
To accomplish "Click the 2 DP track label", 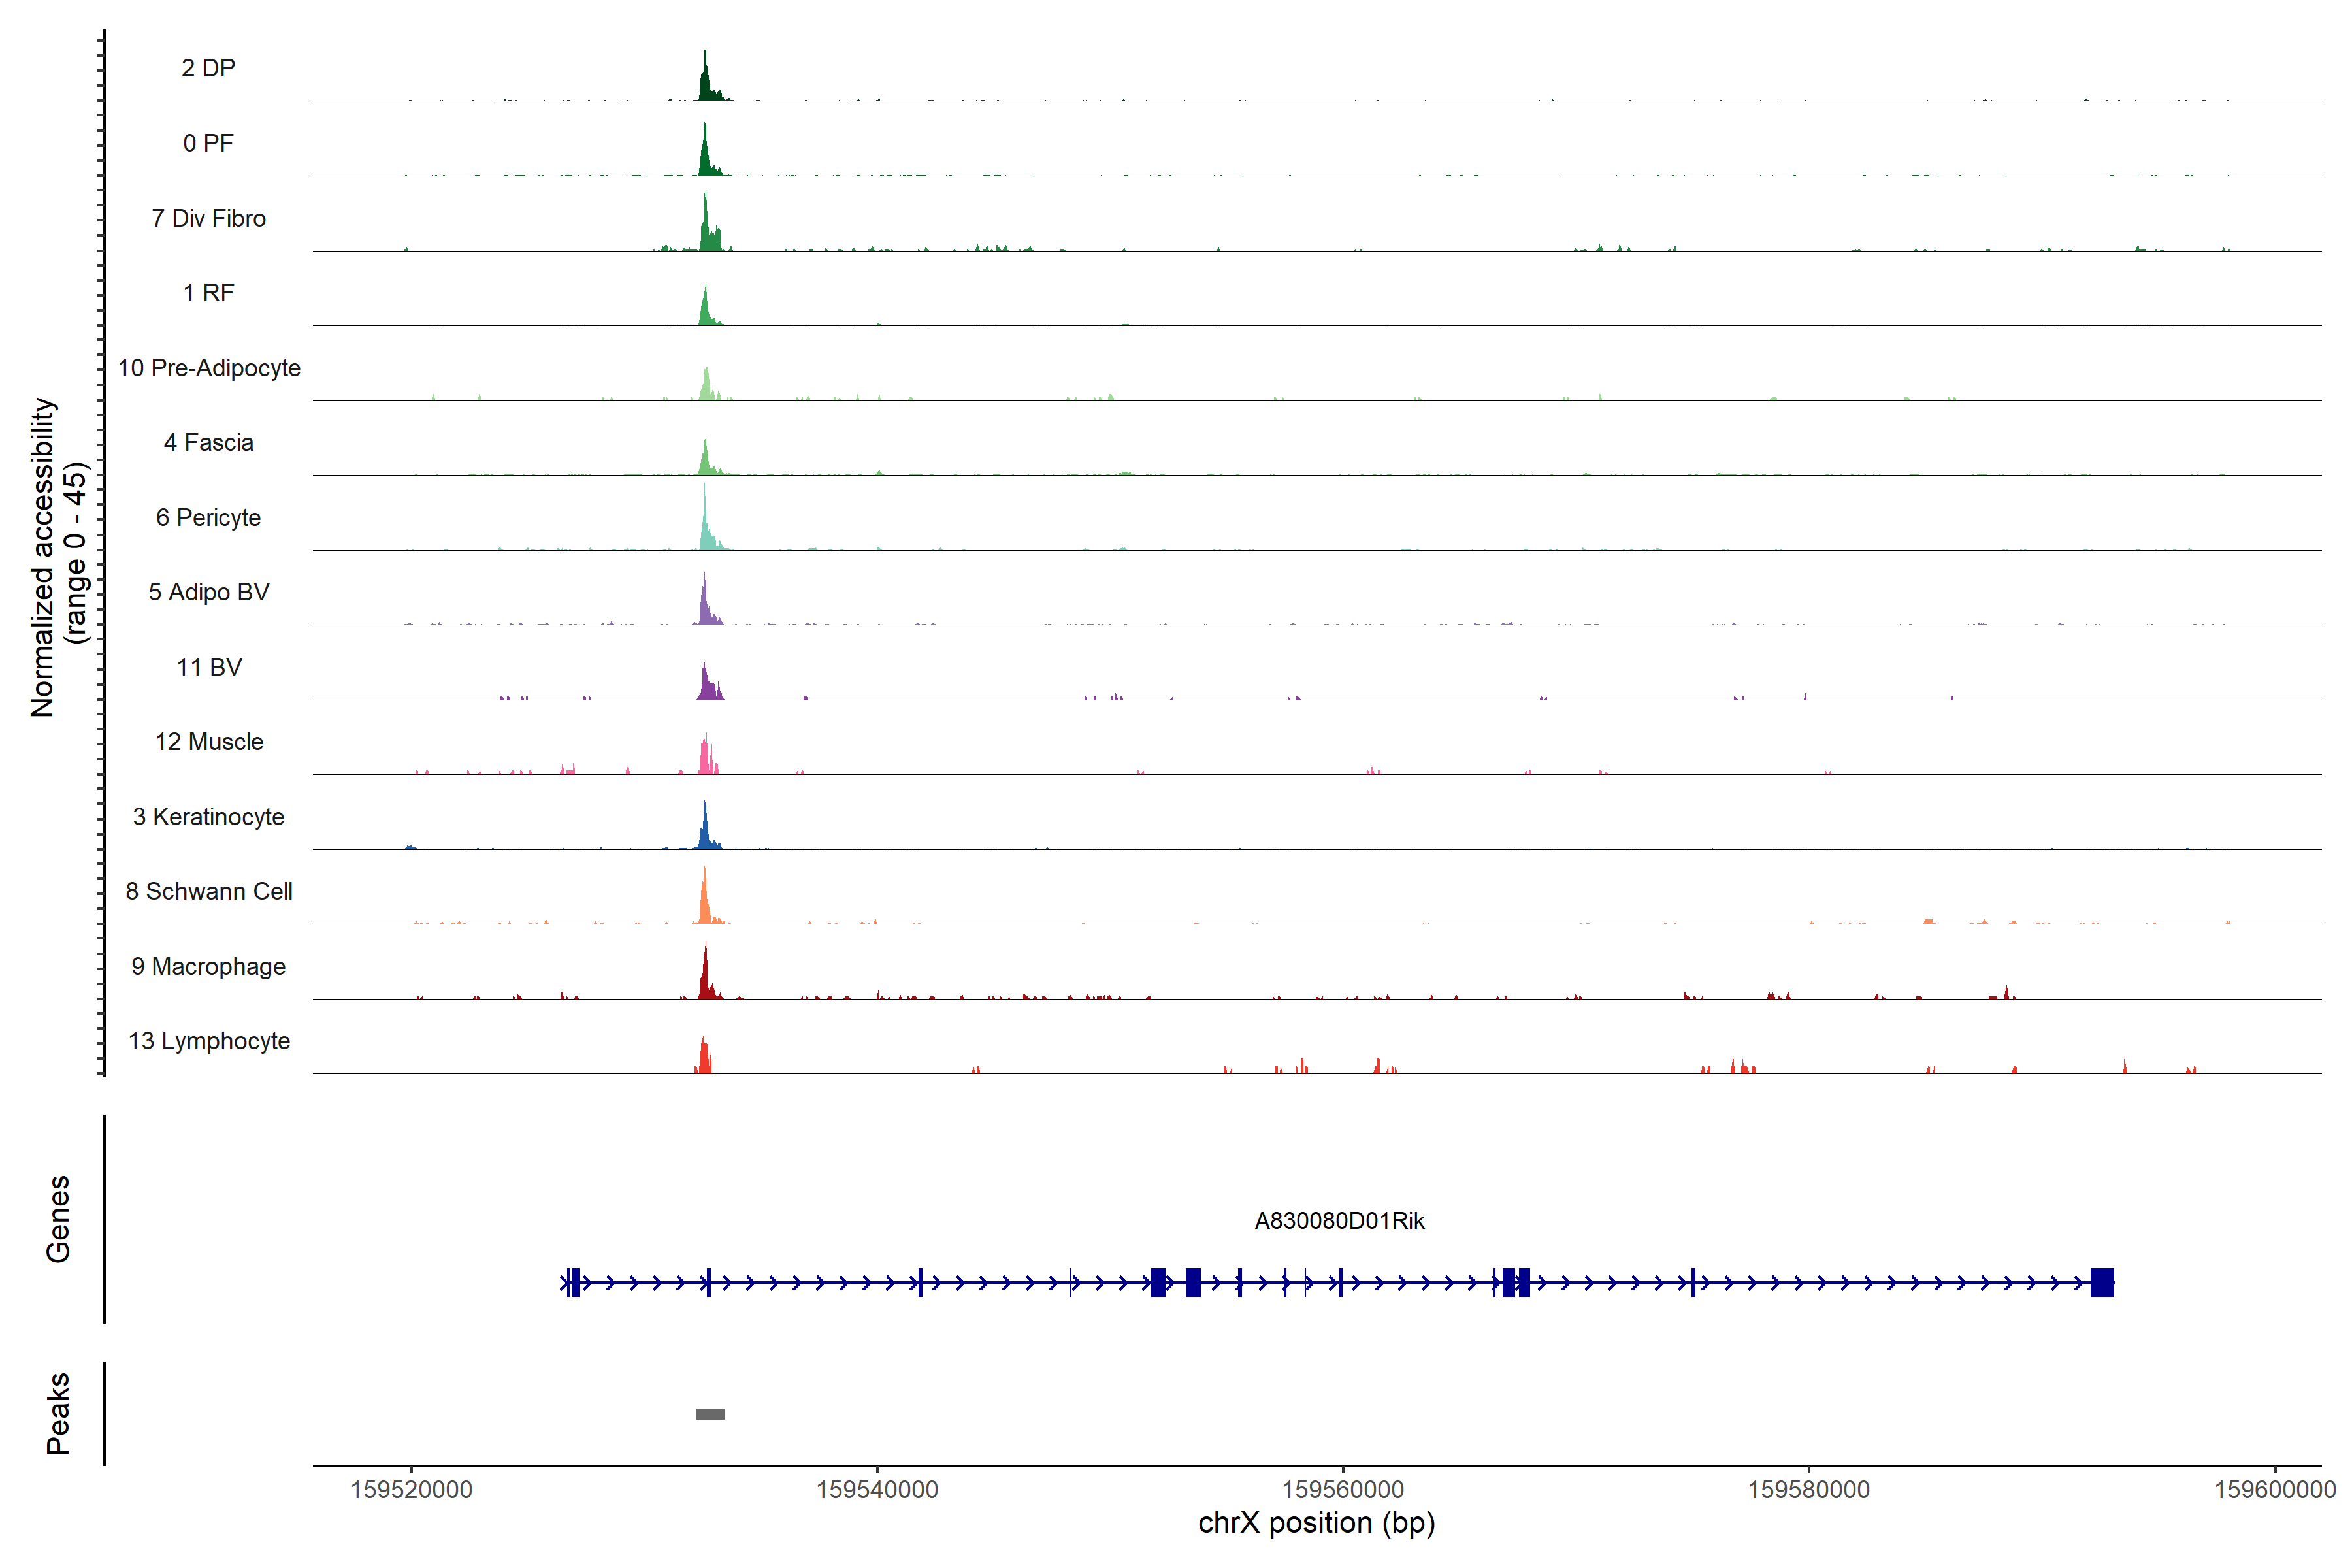I will pos(208,68).
